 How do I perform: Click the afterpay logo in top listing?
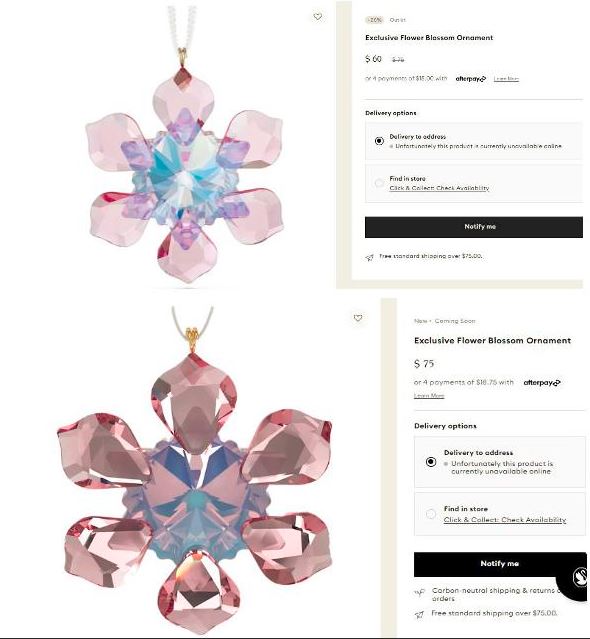[x=471, y=79]
